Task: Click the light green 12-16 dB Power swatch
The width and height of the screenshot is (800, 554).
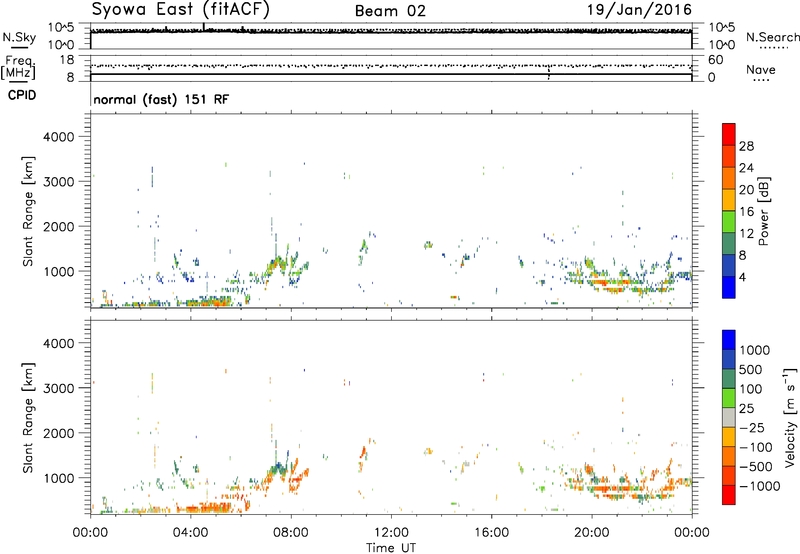Action: coord(729,222)
